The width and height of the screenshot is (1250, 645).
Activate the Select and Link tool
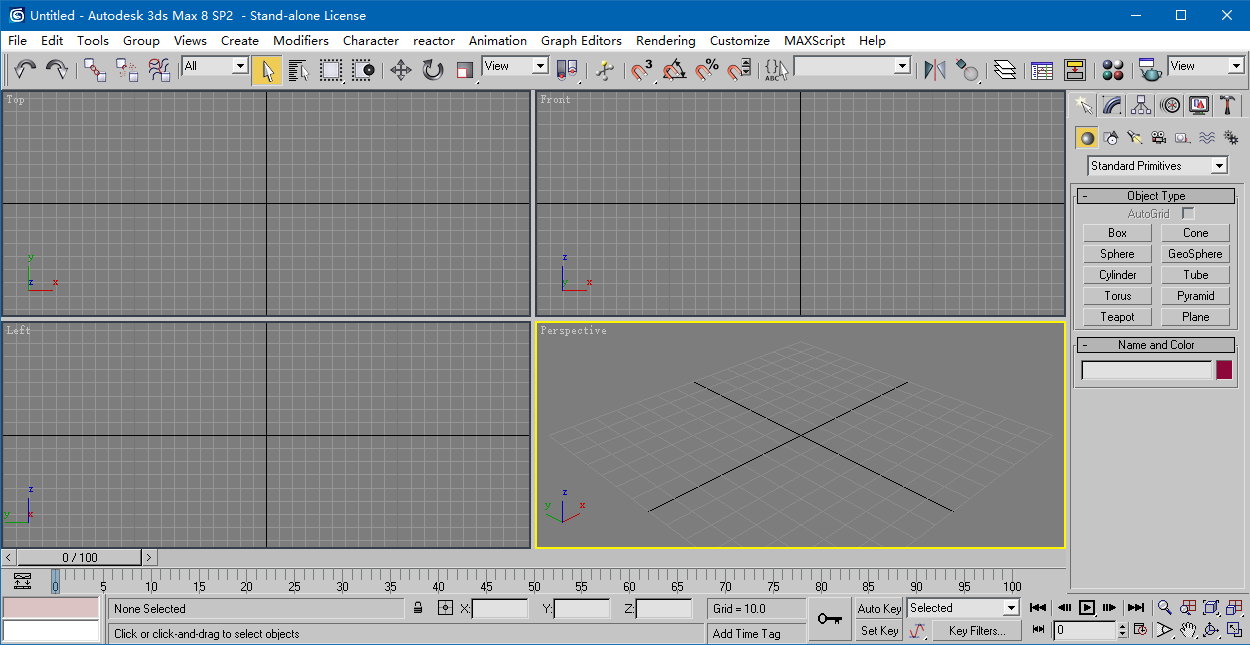tap(95, 70)
